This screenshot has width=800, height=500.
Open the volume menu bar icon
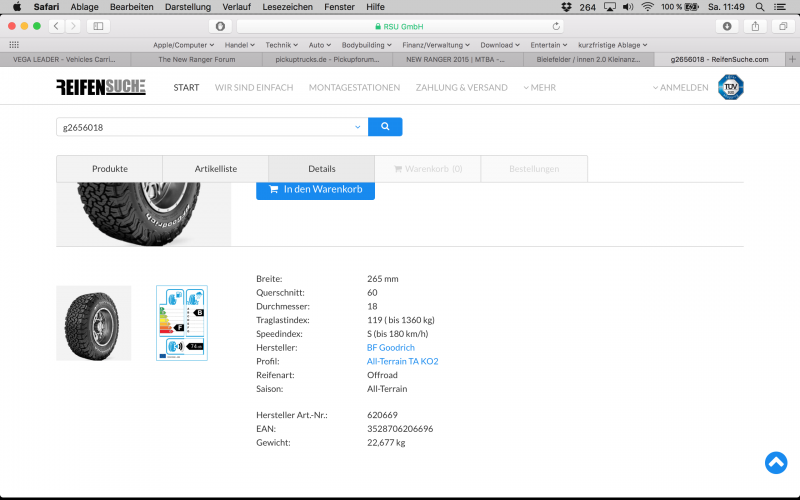click(628, 7)
